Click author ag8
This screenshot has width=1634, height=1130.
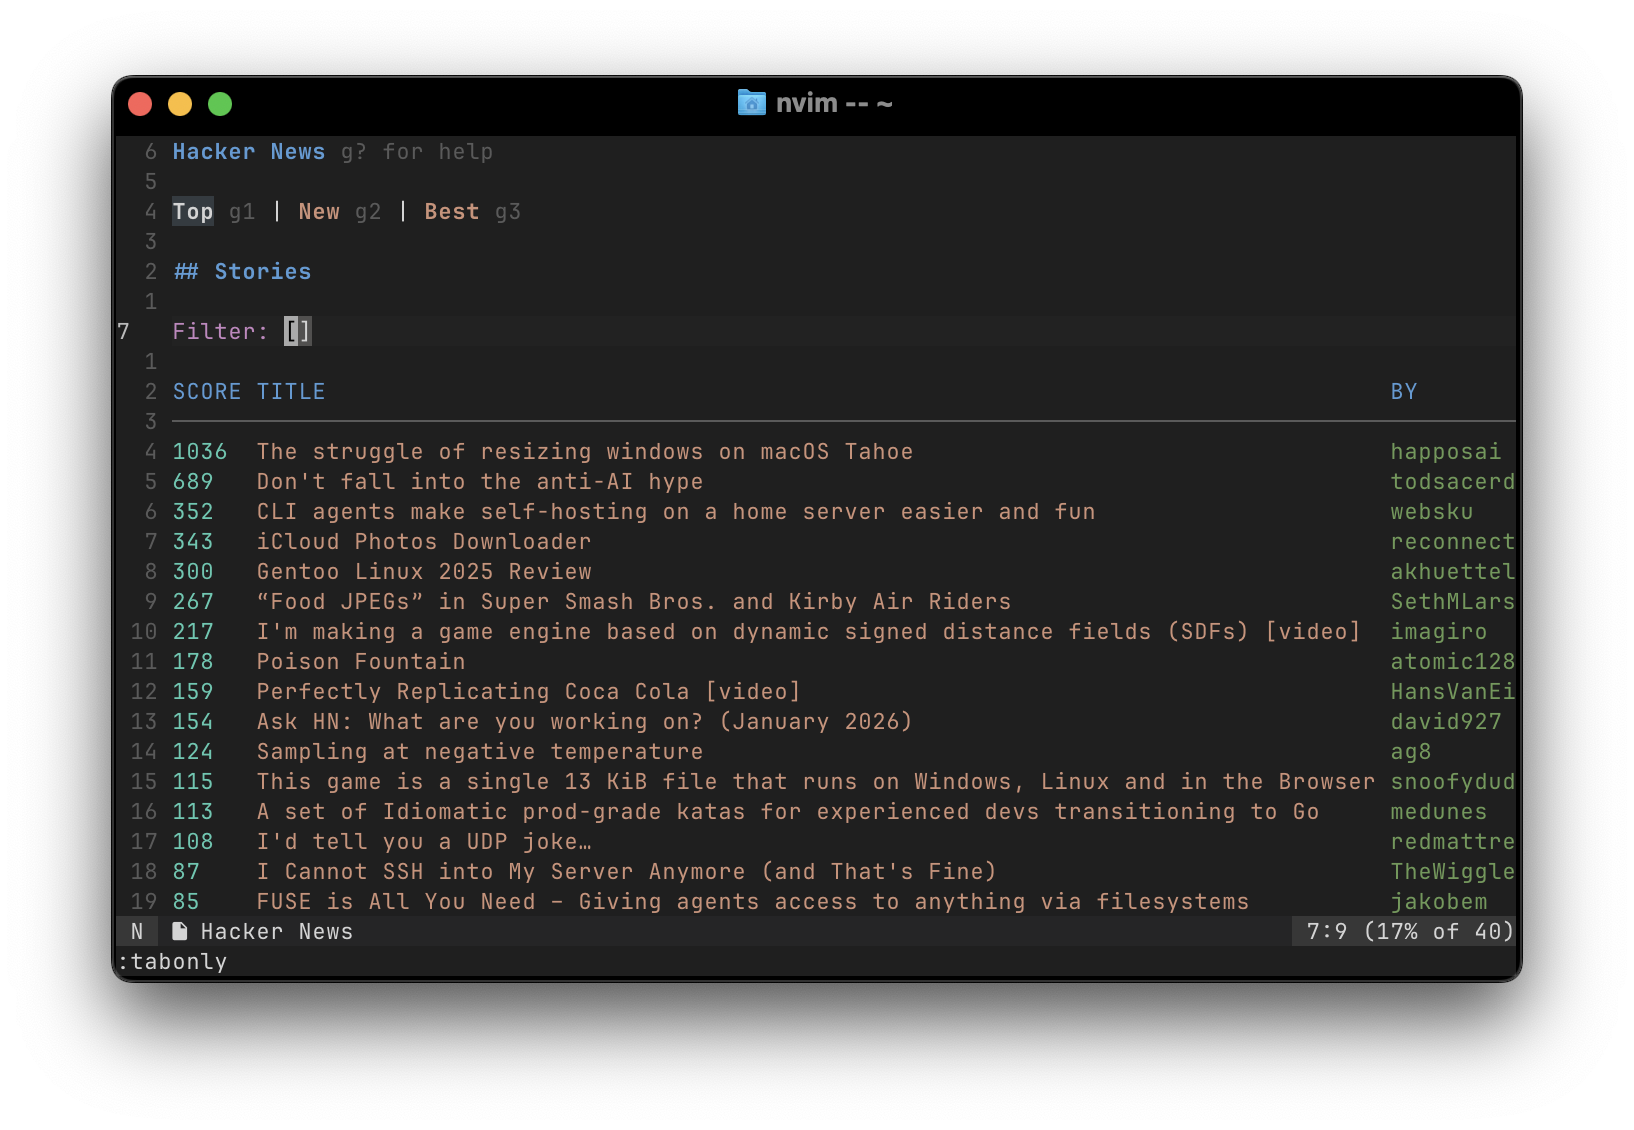pos(1411,751)
